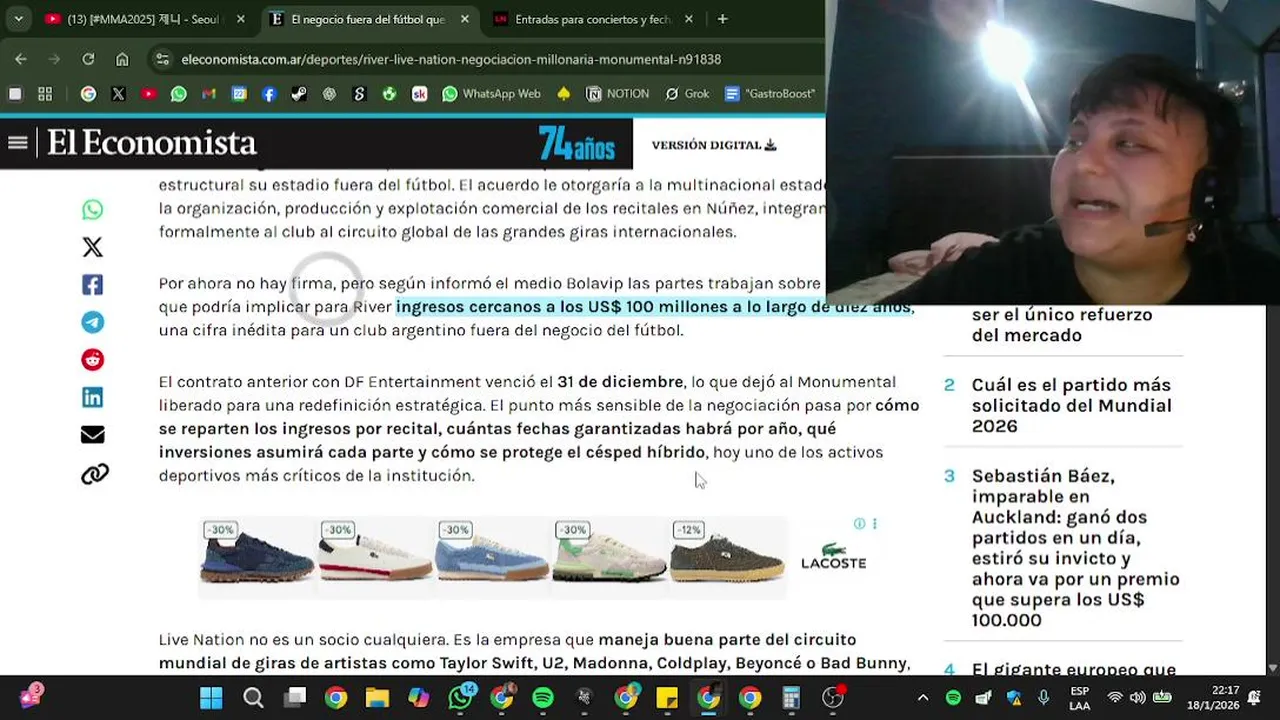Reload the current page
Viewport: 1280px width, 720px height.
88,59
